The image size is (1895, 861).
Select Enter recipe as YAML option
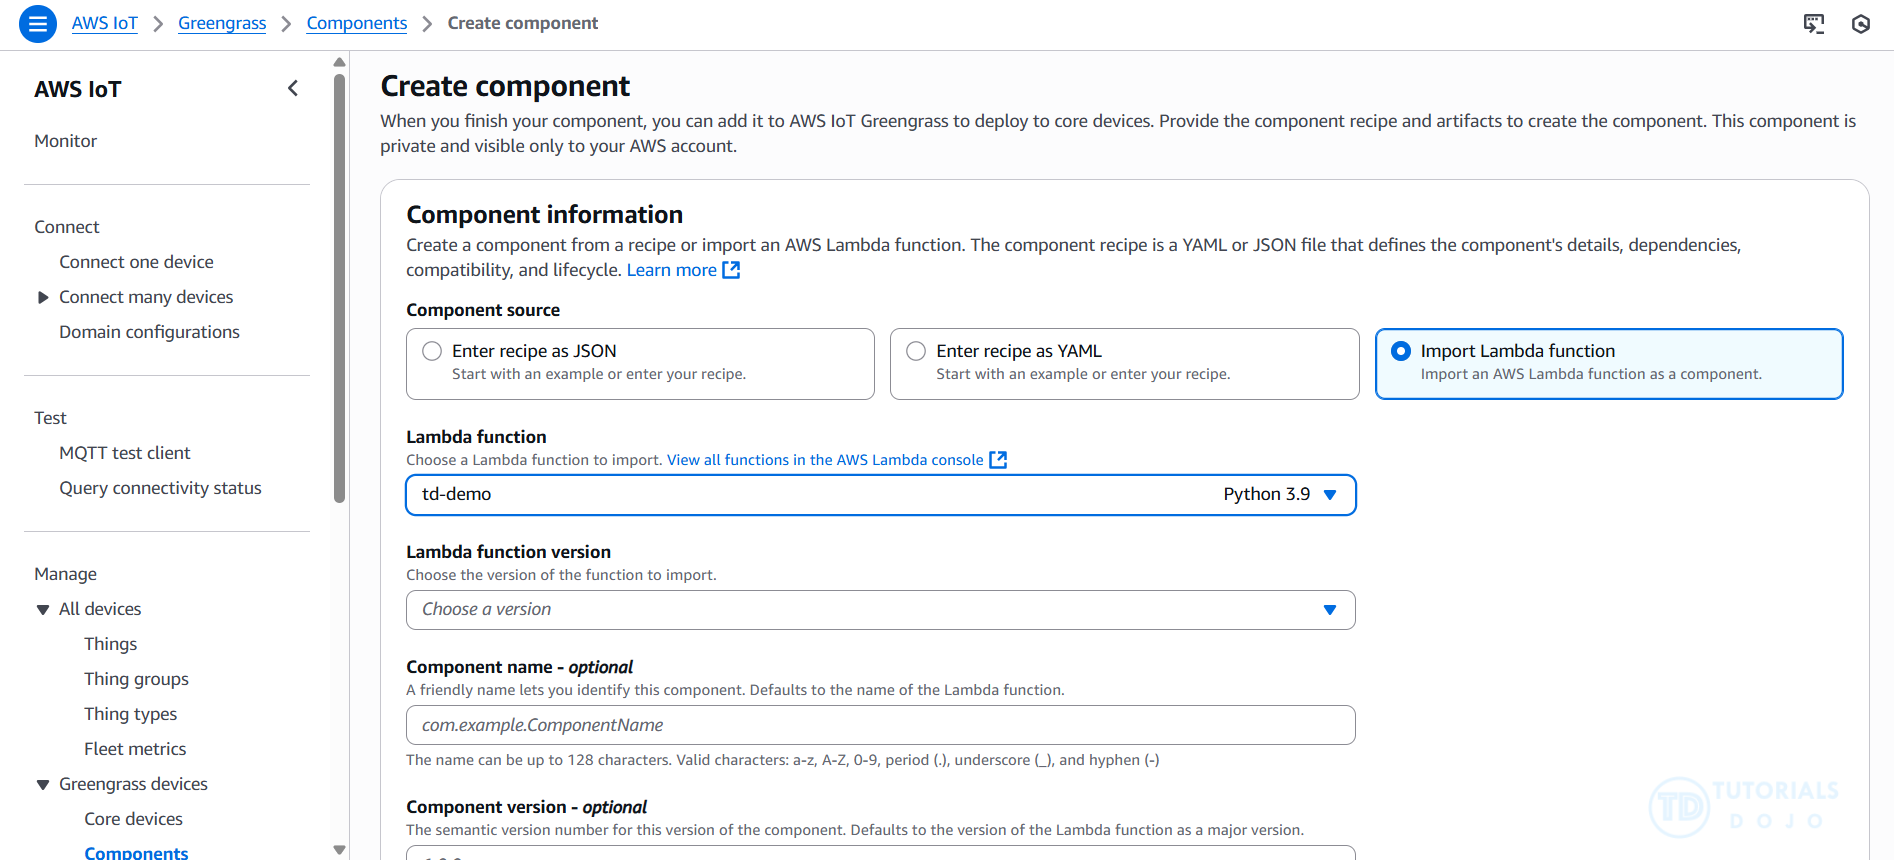(x=915, y=350)
